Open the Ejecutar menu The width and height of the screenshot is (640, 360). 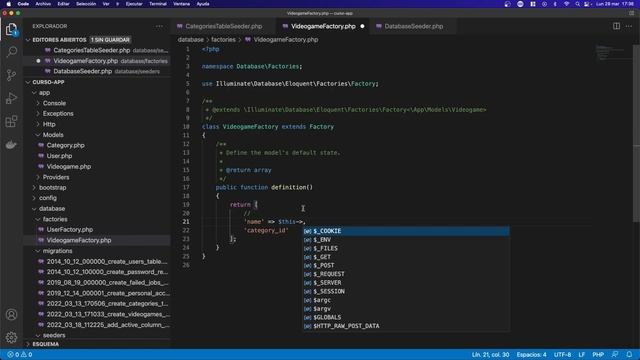(x=134, y=4)
